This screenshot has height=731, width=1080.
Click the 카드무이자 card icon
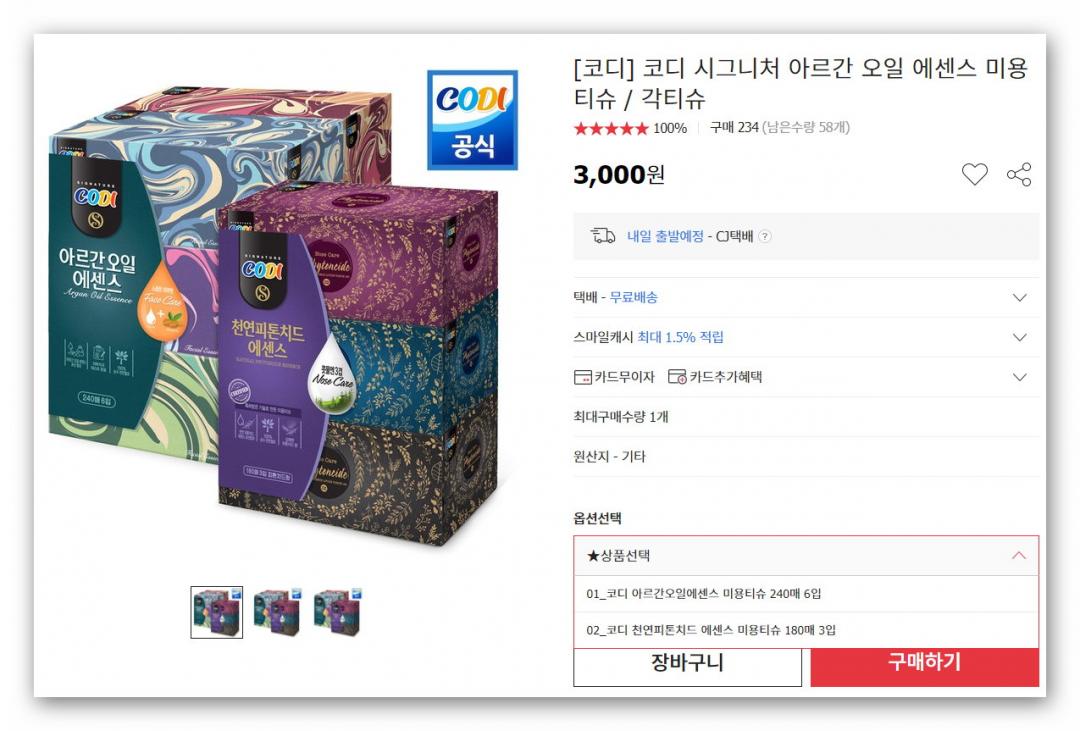click(582, 377)
